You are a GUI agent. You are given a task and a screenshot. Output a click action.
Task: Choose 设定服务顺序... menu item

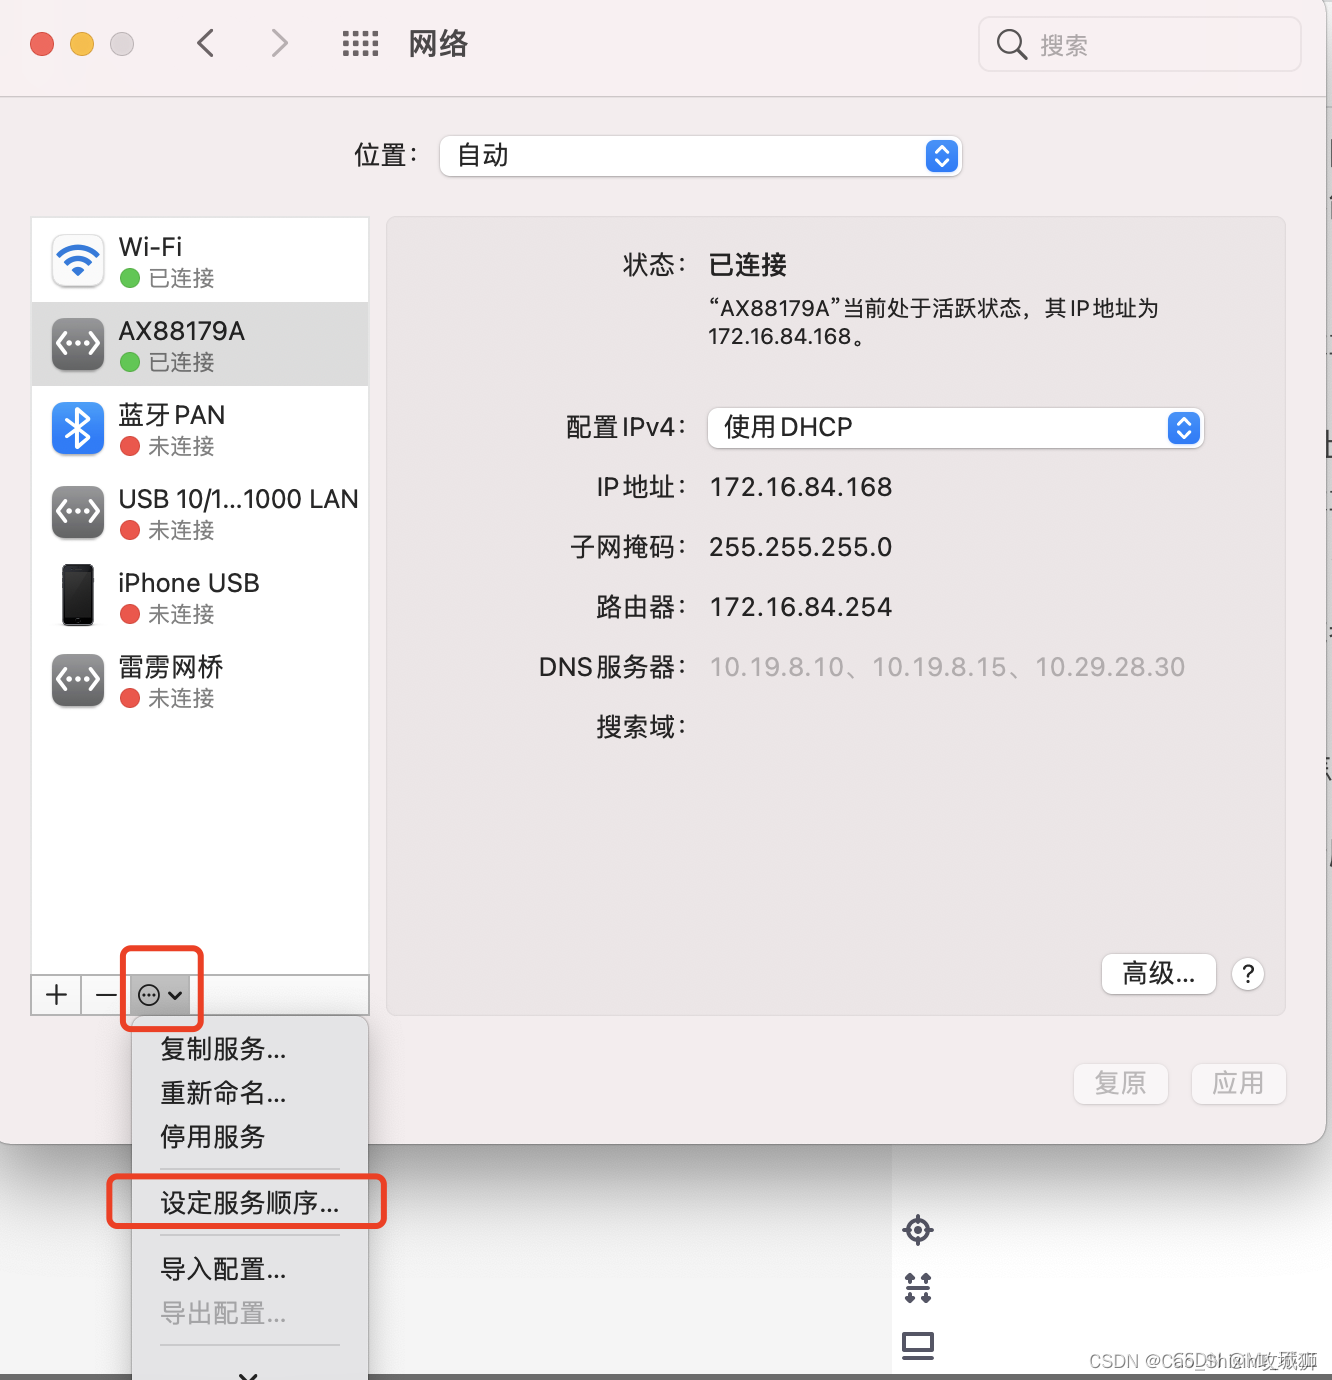[x=250, y=1202]
